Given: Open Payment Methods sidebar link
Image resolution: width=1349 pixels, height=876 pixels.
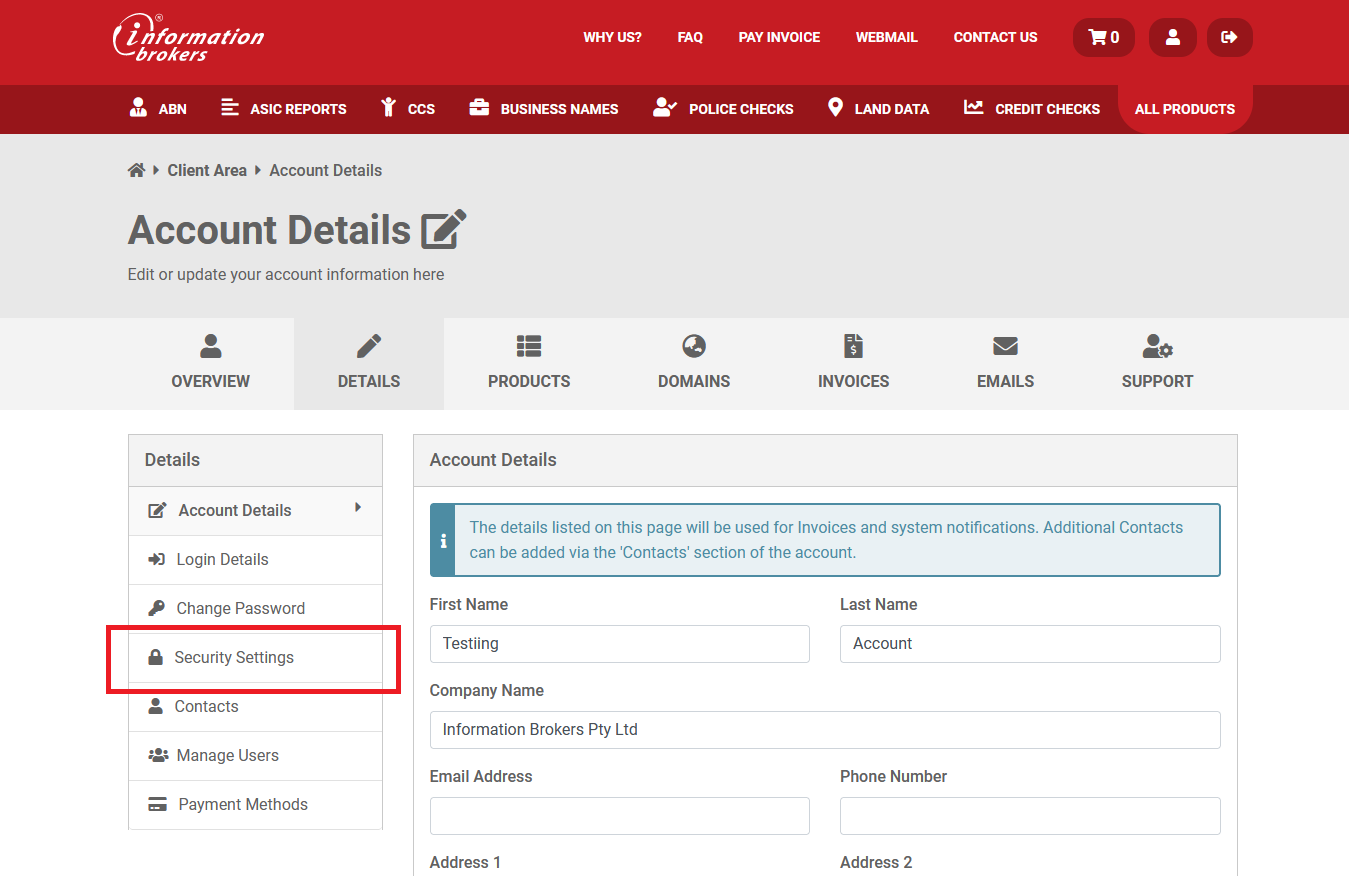Looking at the screenshot, I should coord(256,805).
